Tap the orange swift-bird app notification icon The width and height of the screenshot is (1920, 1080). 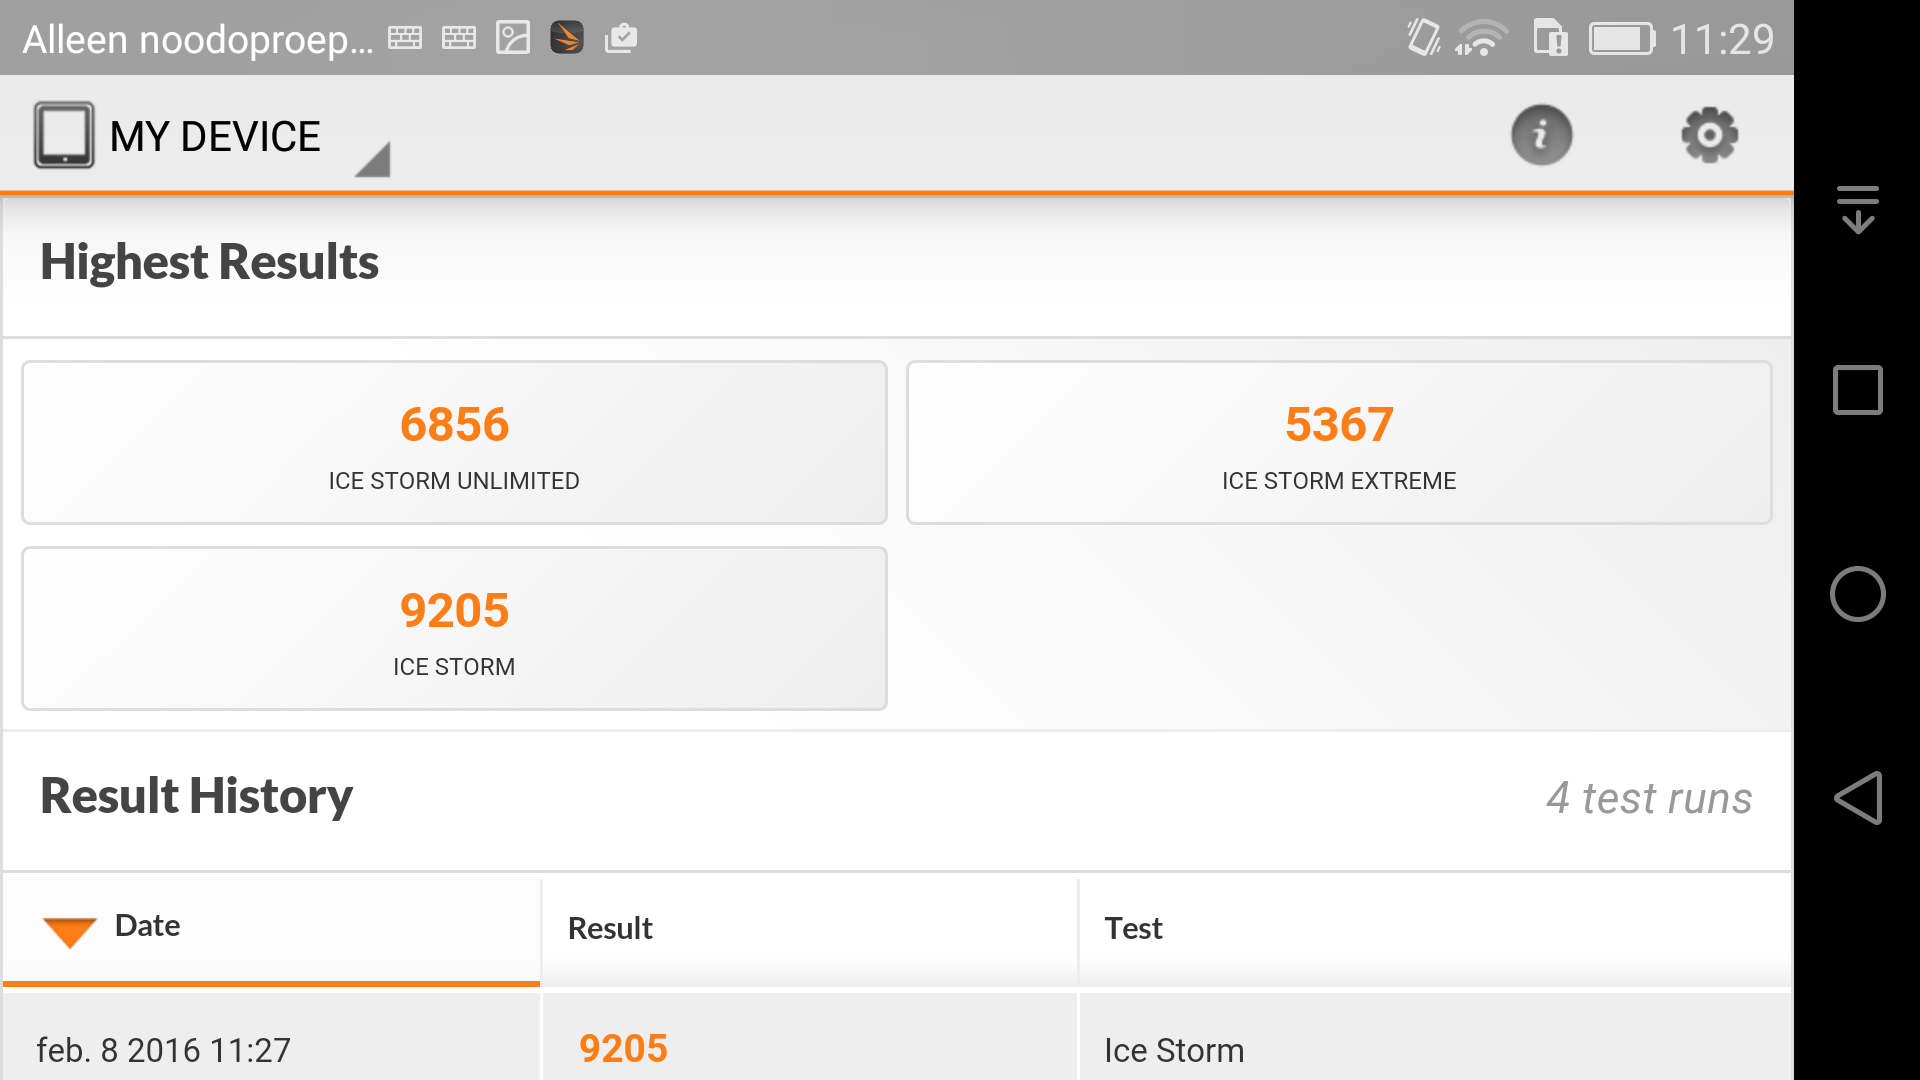point(567,38)
